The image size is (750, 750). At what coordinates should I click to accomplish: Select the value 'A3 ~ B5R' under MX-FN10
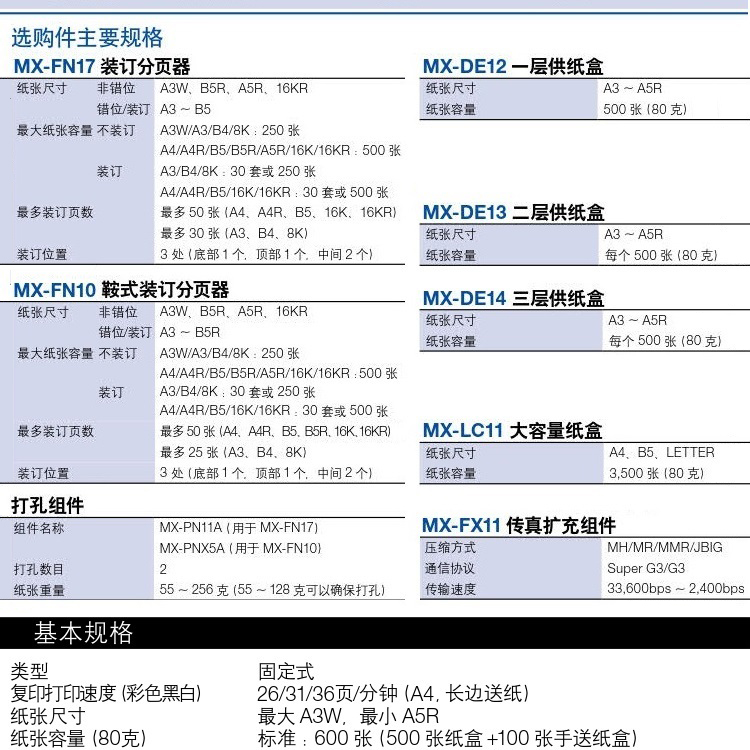coord(190,332)
